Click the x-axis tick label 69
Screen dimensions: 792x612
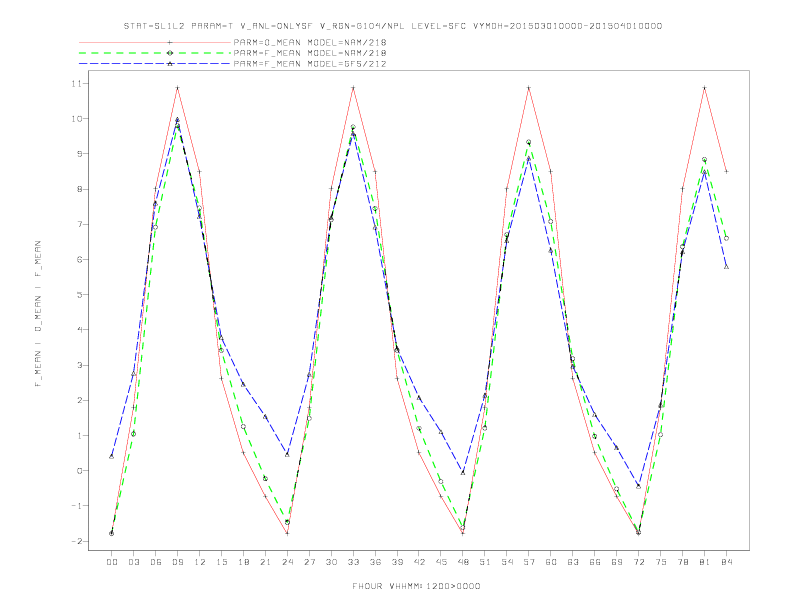click(617, 562)
